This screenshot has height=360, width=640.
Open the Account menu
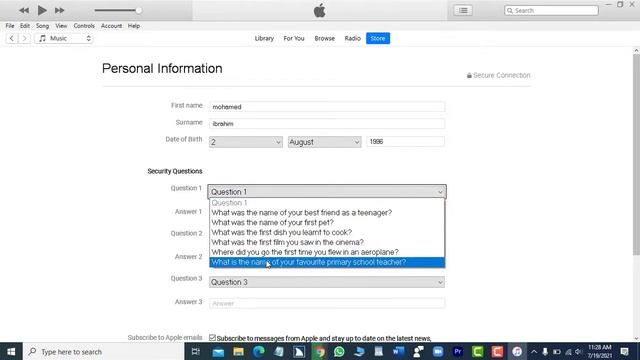click(x=111, y=26)
